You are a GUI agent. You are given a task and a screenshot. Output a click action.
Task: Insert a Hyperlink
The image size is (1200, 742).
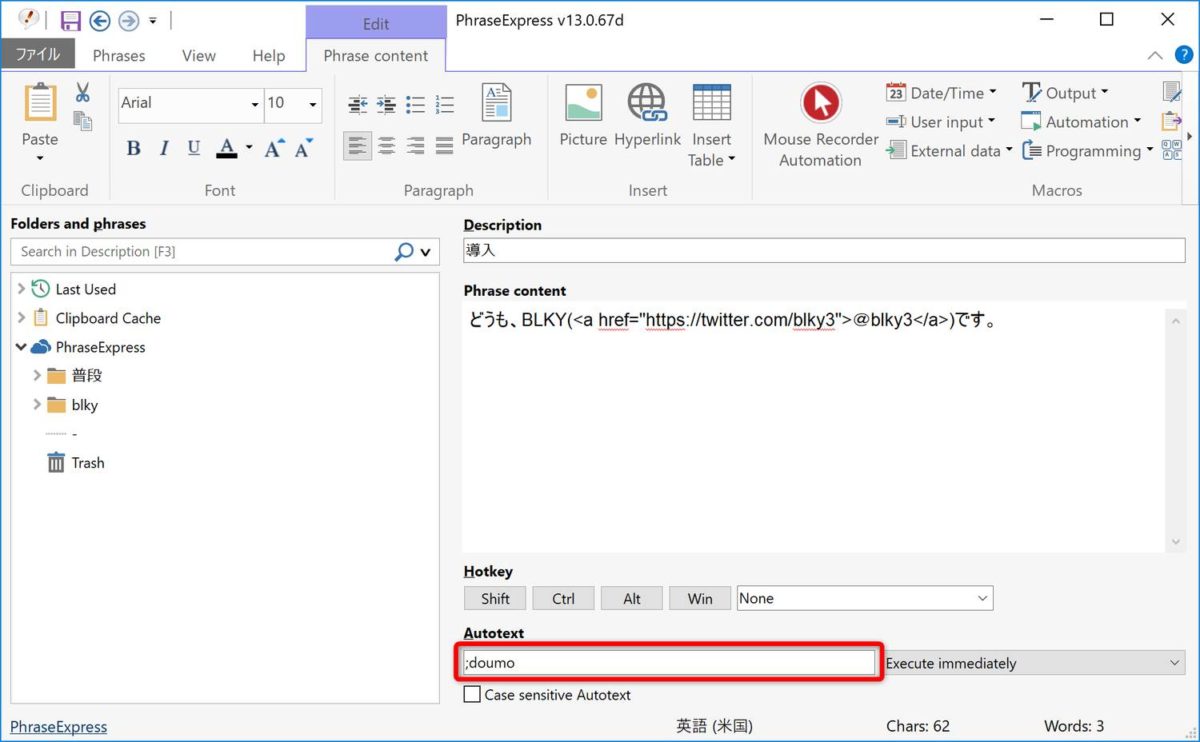[x=647, y=117]
